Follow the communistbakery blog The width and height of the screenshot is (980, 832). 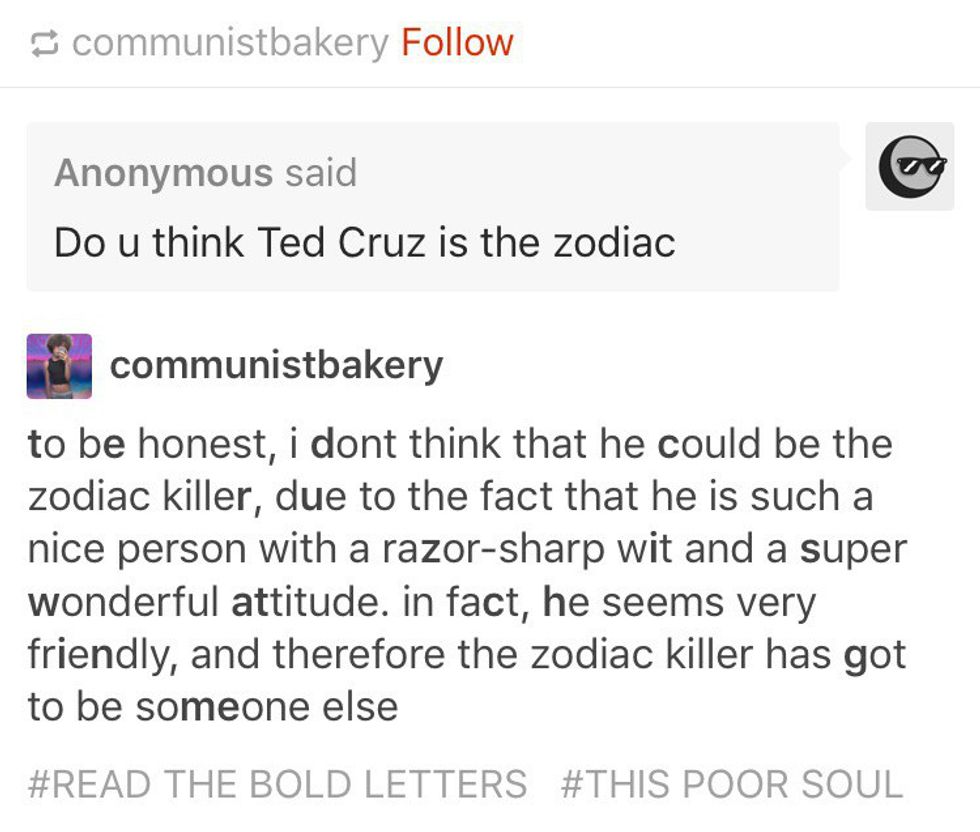[x=457, y=43]
